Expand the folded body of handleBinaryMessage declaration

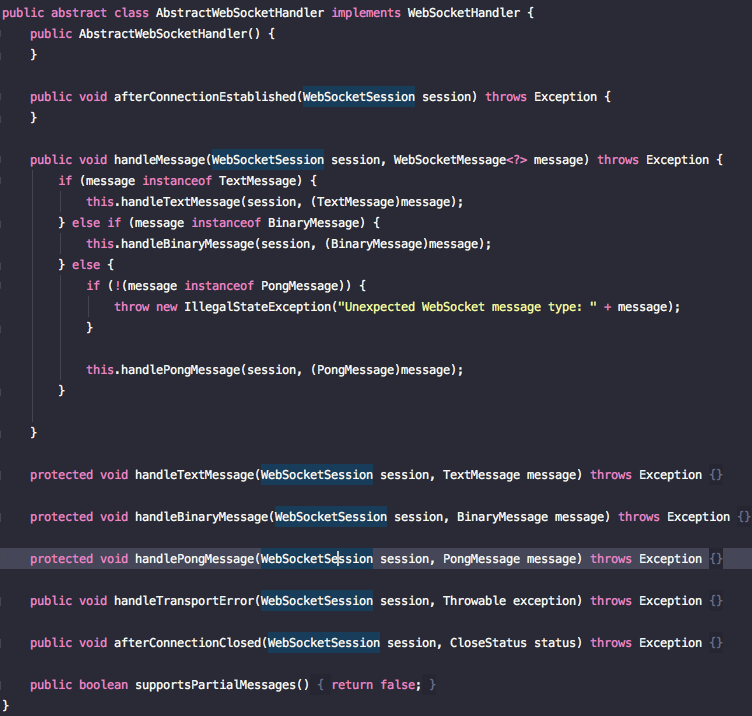tap(744, 517)
